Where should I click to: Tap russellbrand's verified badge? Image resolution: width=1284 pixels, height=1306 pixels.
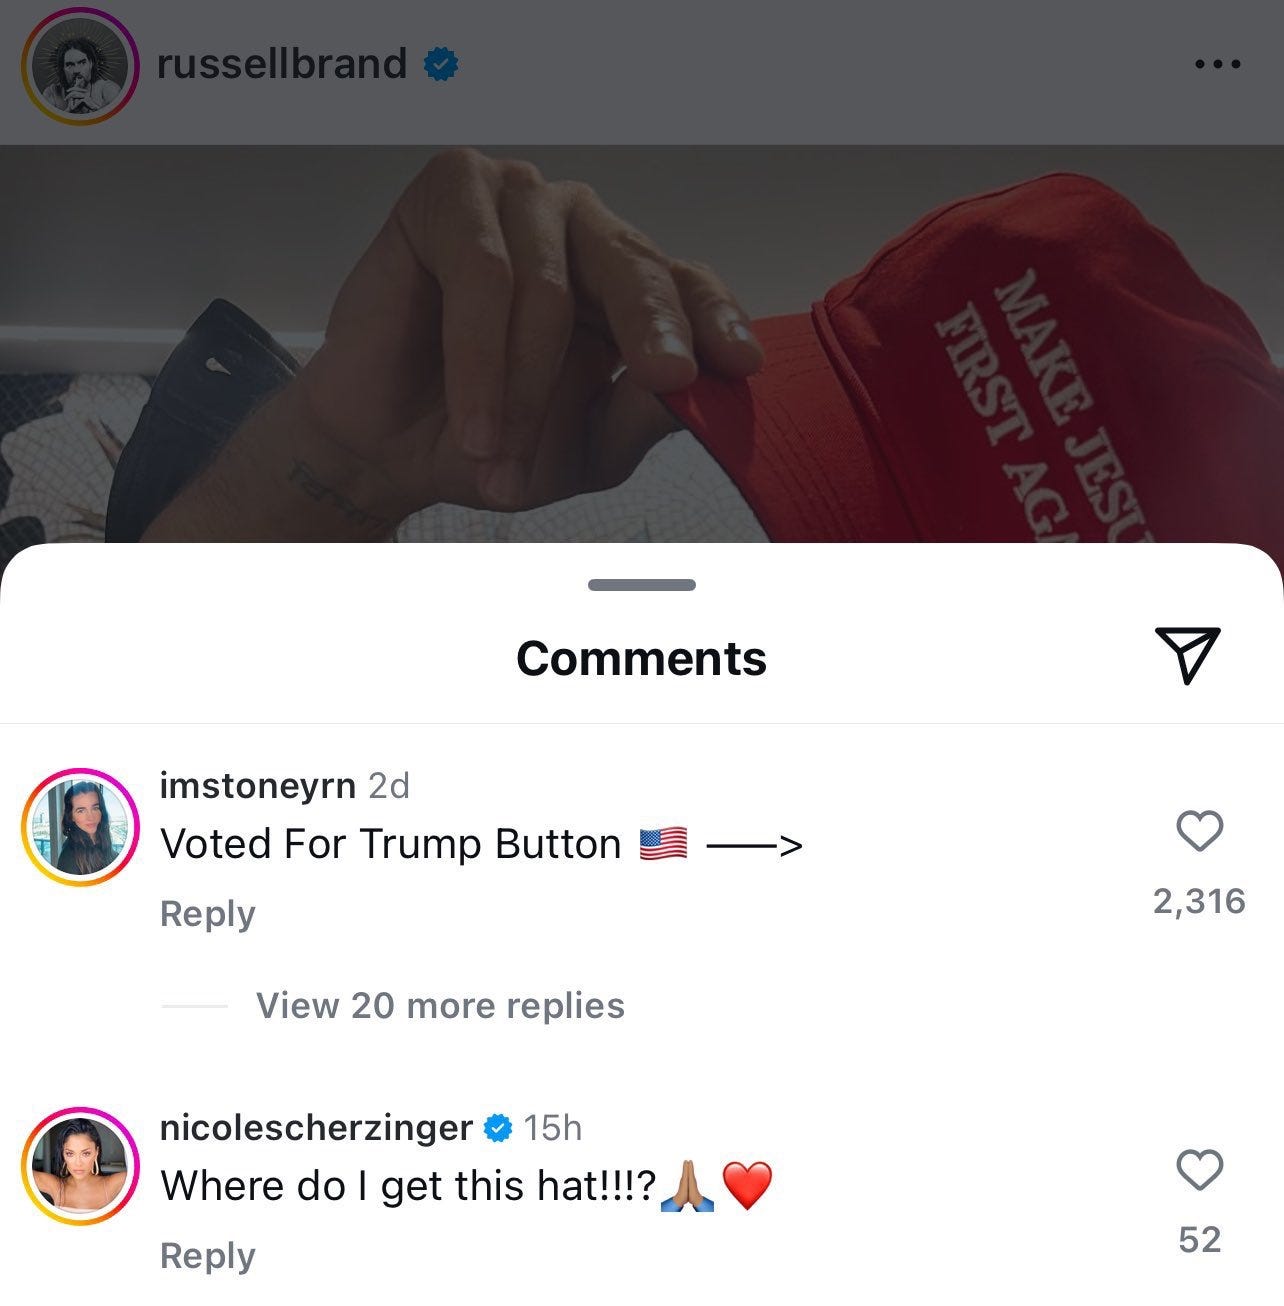click(x=441, y=65)
